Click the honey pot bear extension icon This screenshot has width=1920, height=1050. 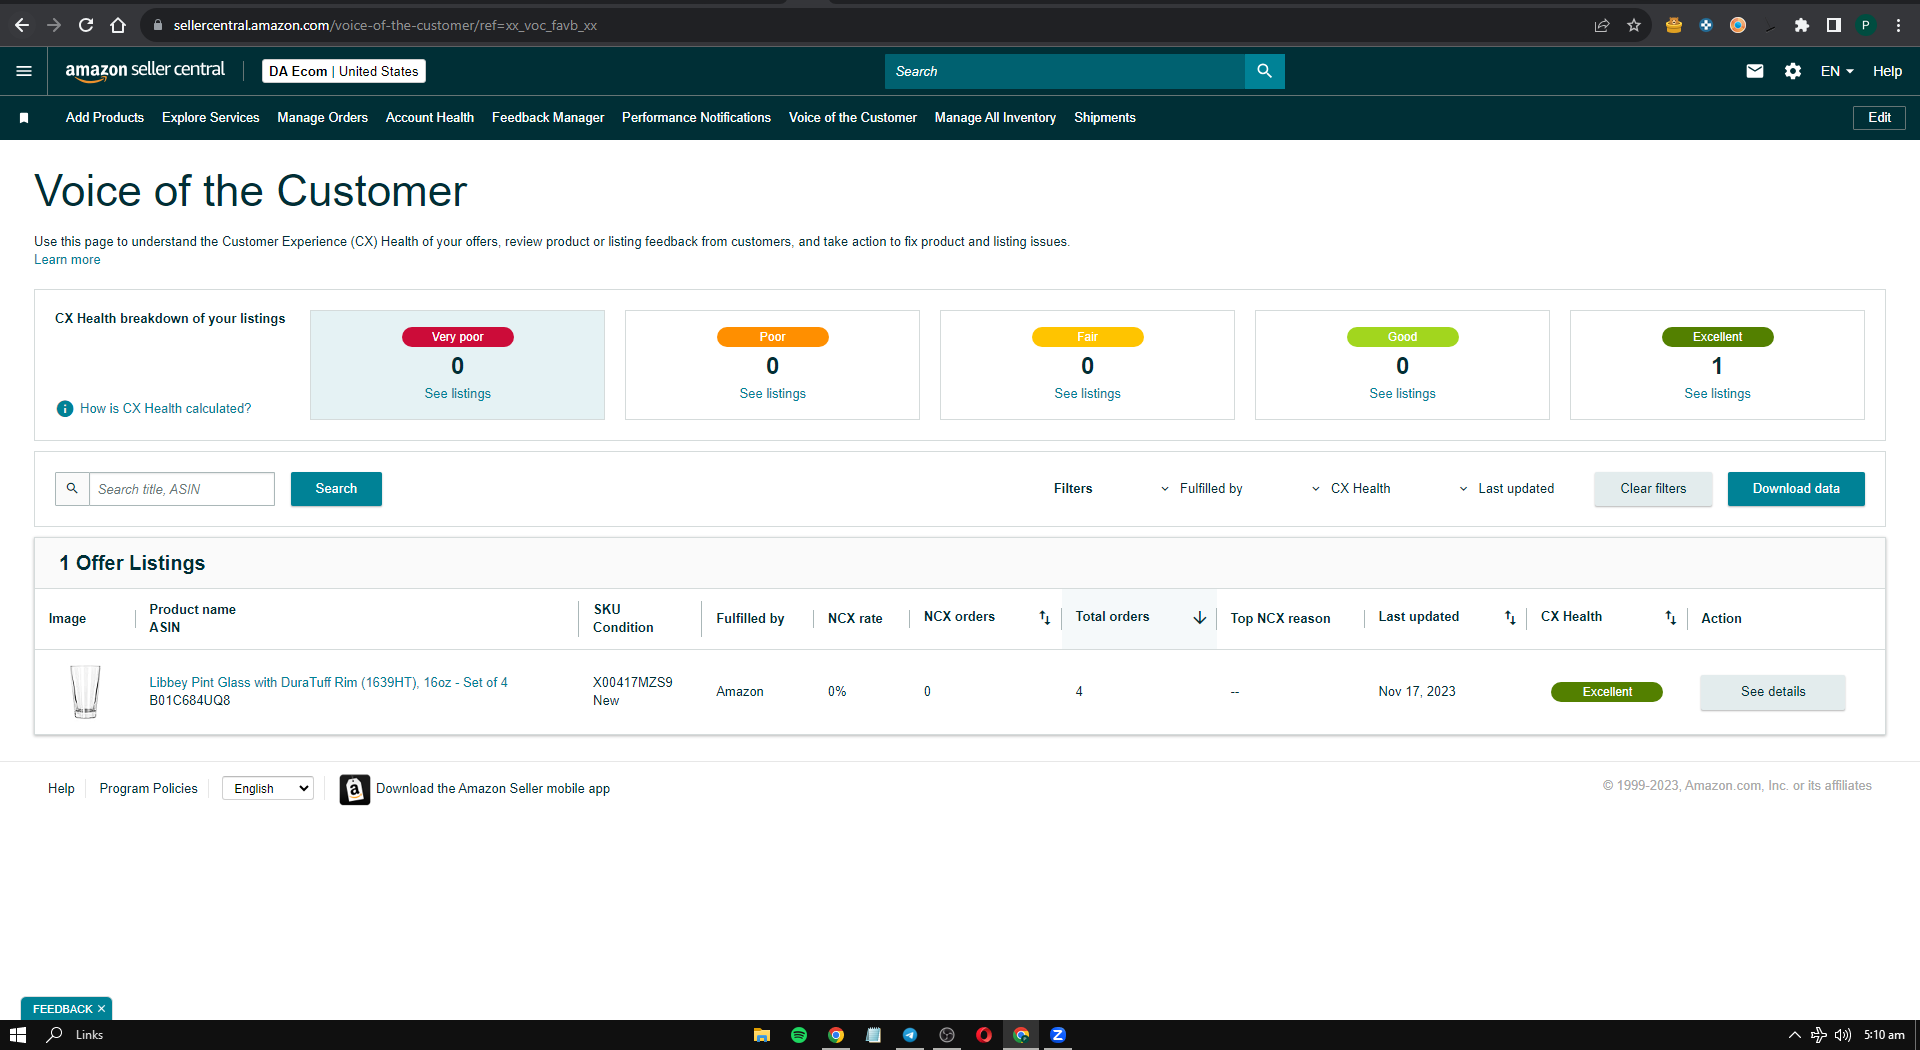(x=1674, y=25)
